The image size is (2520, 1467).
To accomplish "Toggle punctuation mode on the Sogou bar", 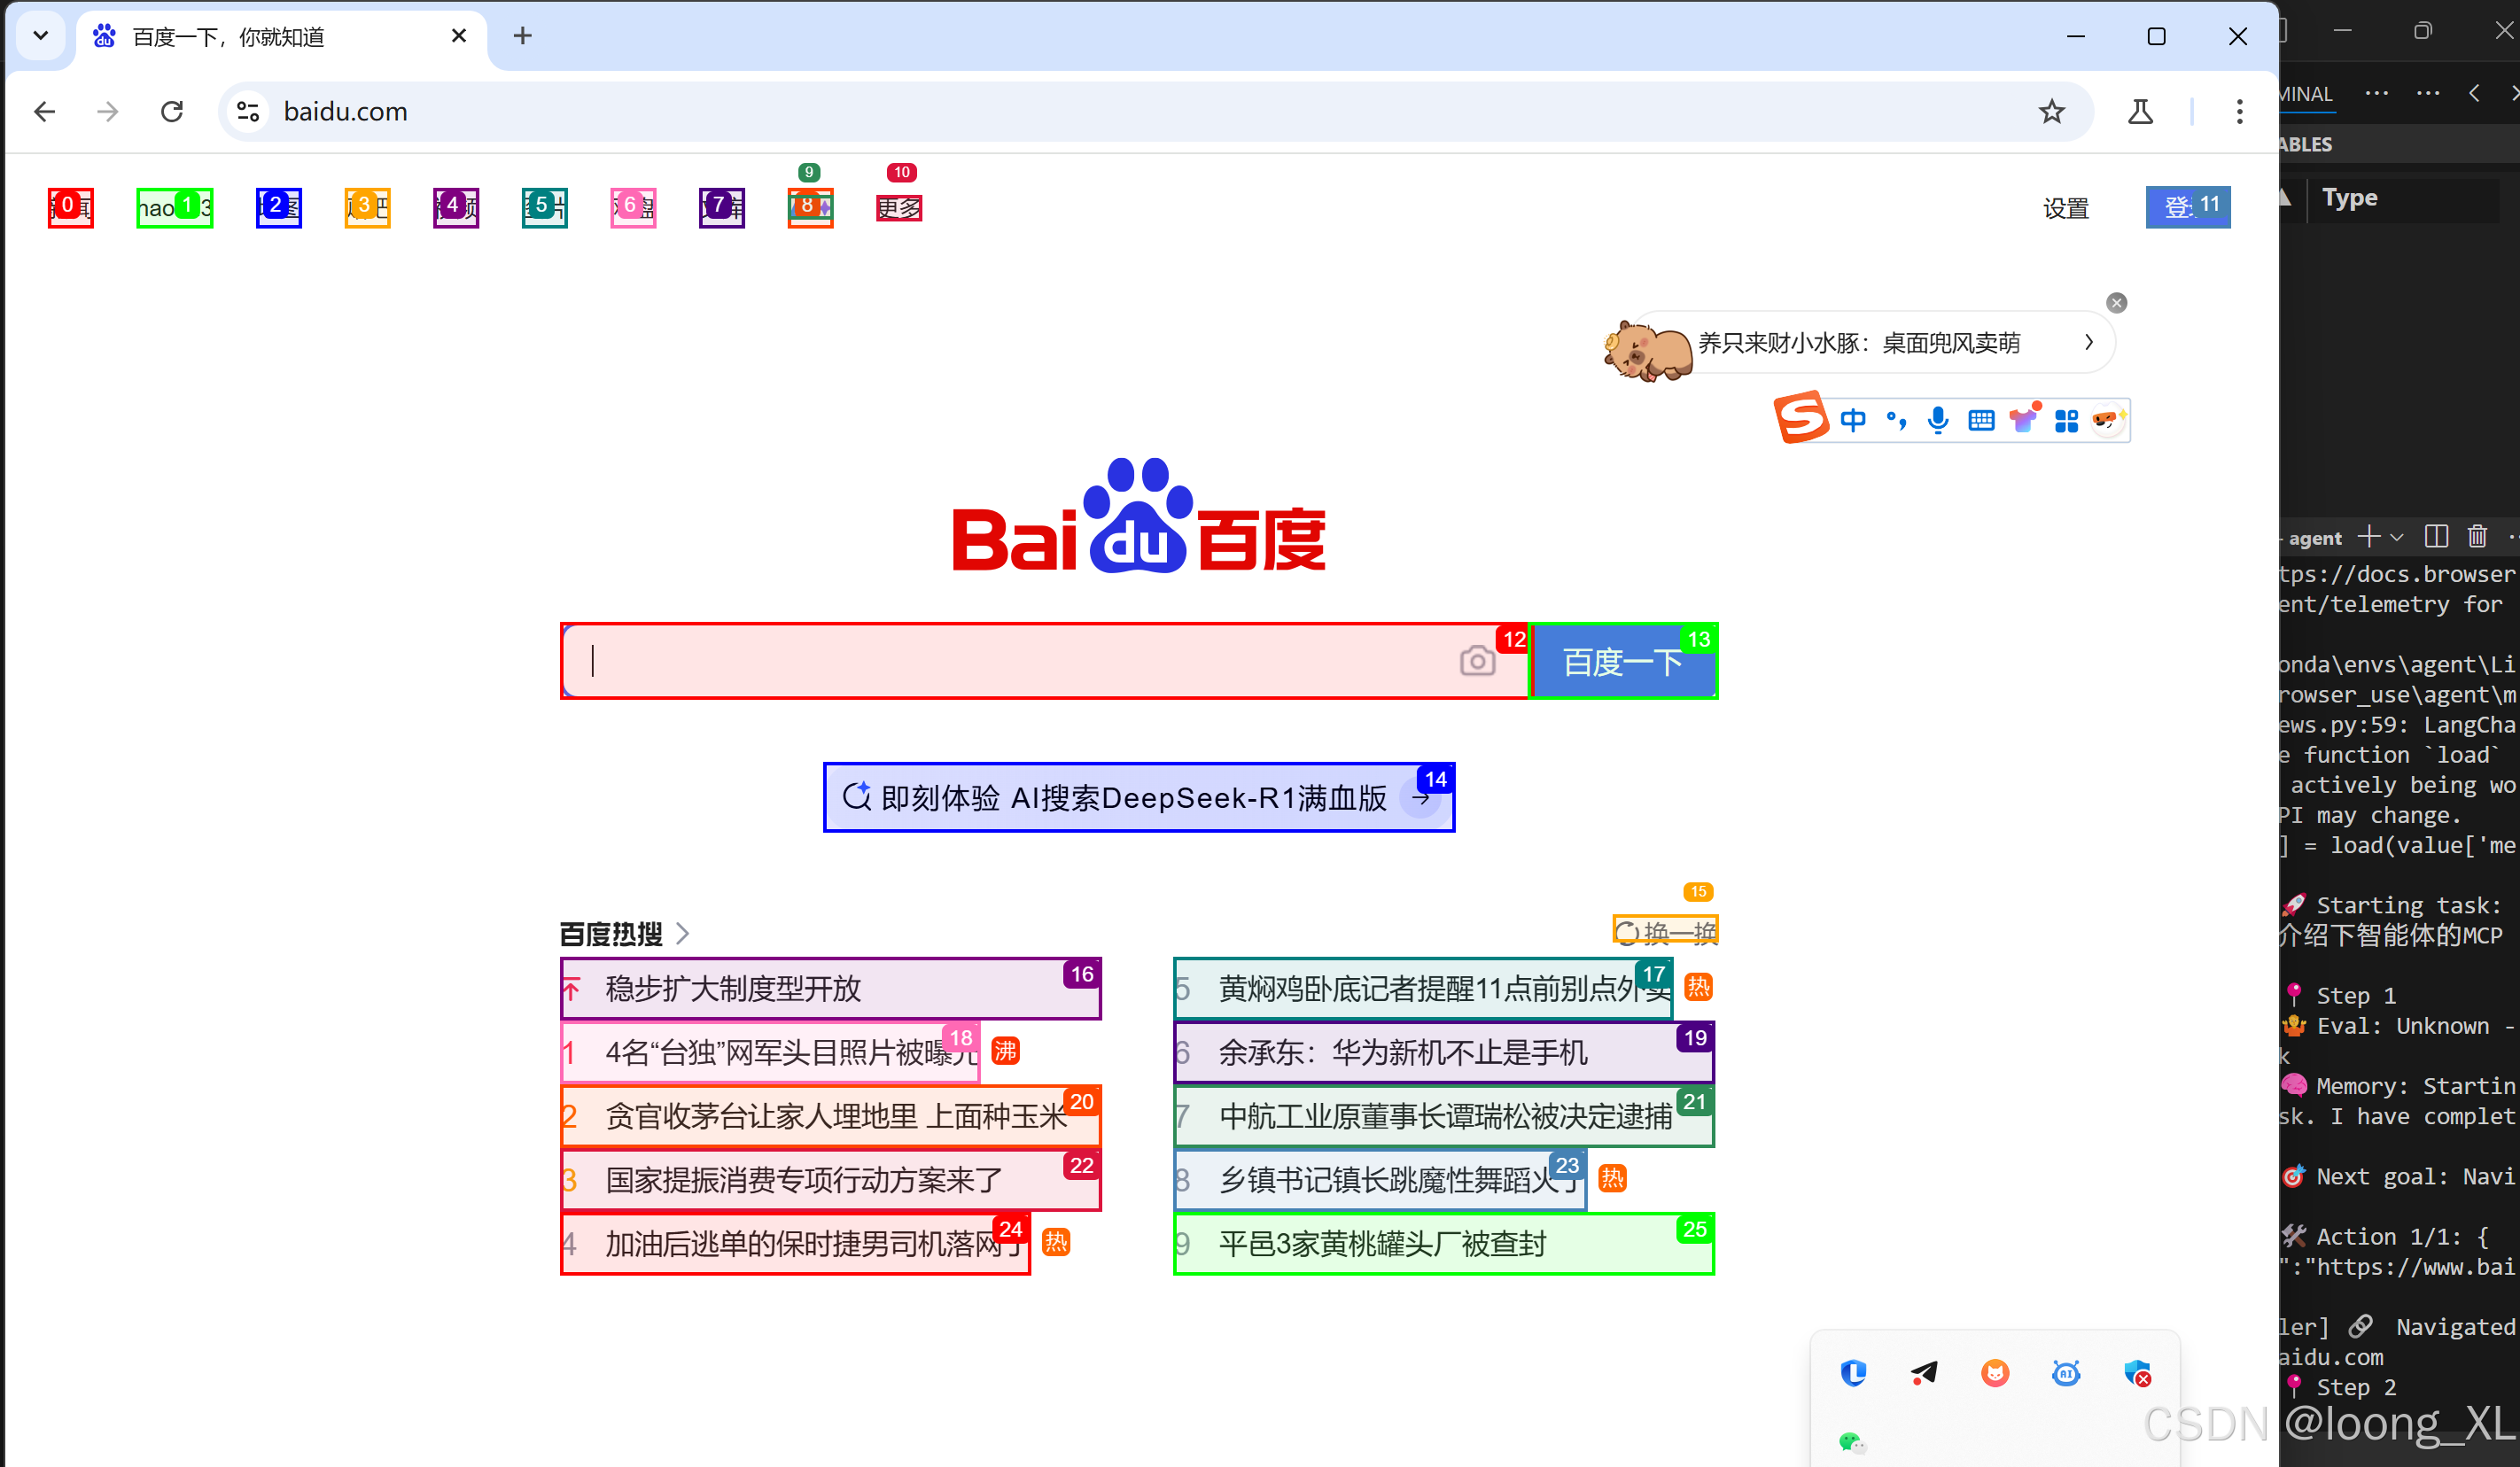I will point(1896,420).
